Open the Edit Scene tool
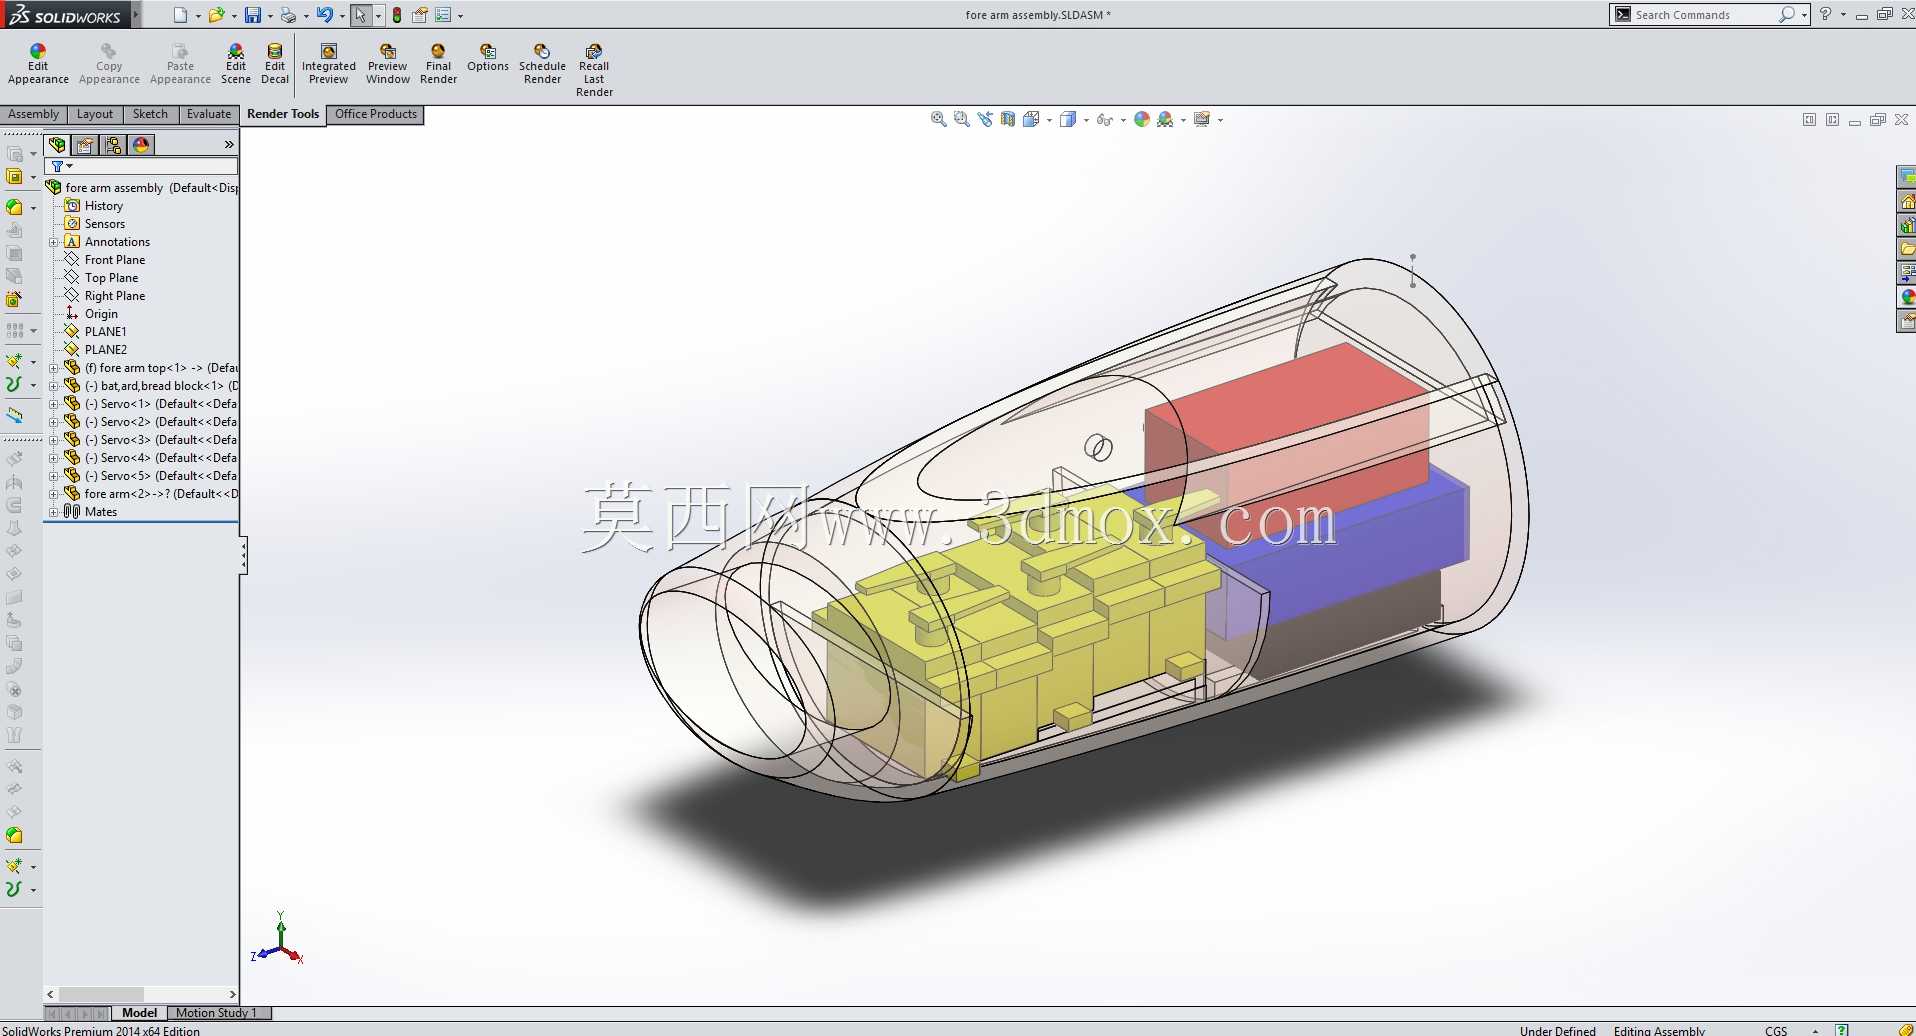This screenshot has width=1916, height=1036. [236, 64]
